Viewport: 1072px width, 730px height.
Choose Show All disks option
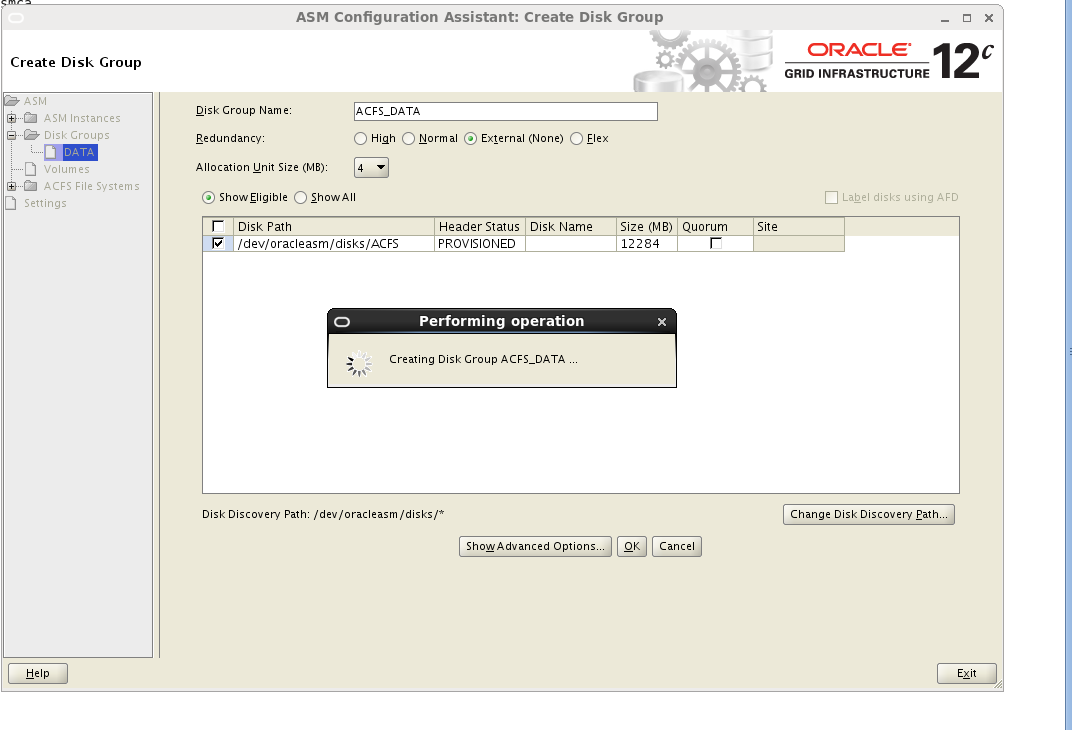tap(300, 198)
